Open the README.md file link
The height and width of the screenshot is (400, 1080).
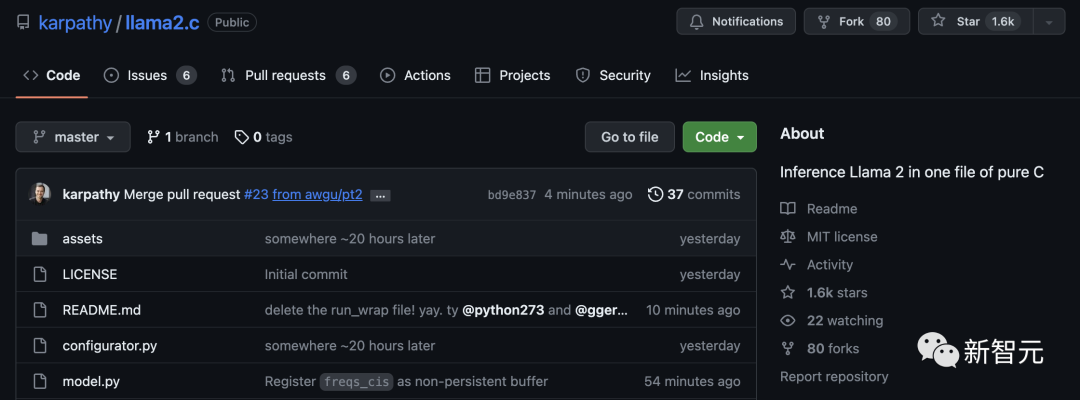click(x=101, y=310)
